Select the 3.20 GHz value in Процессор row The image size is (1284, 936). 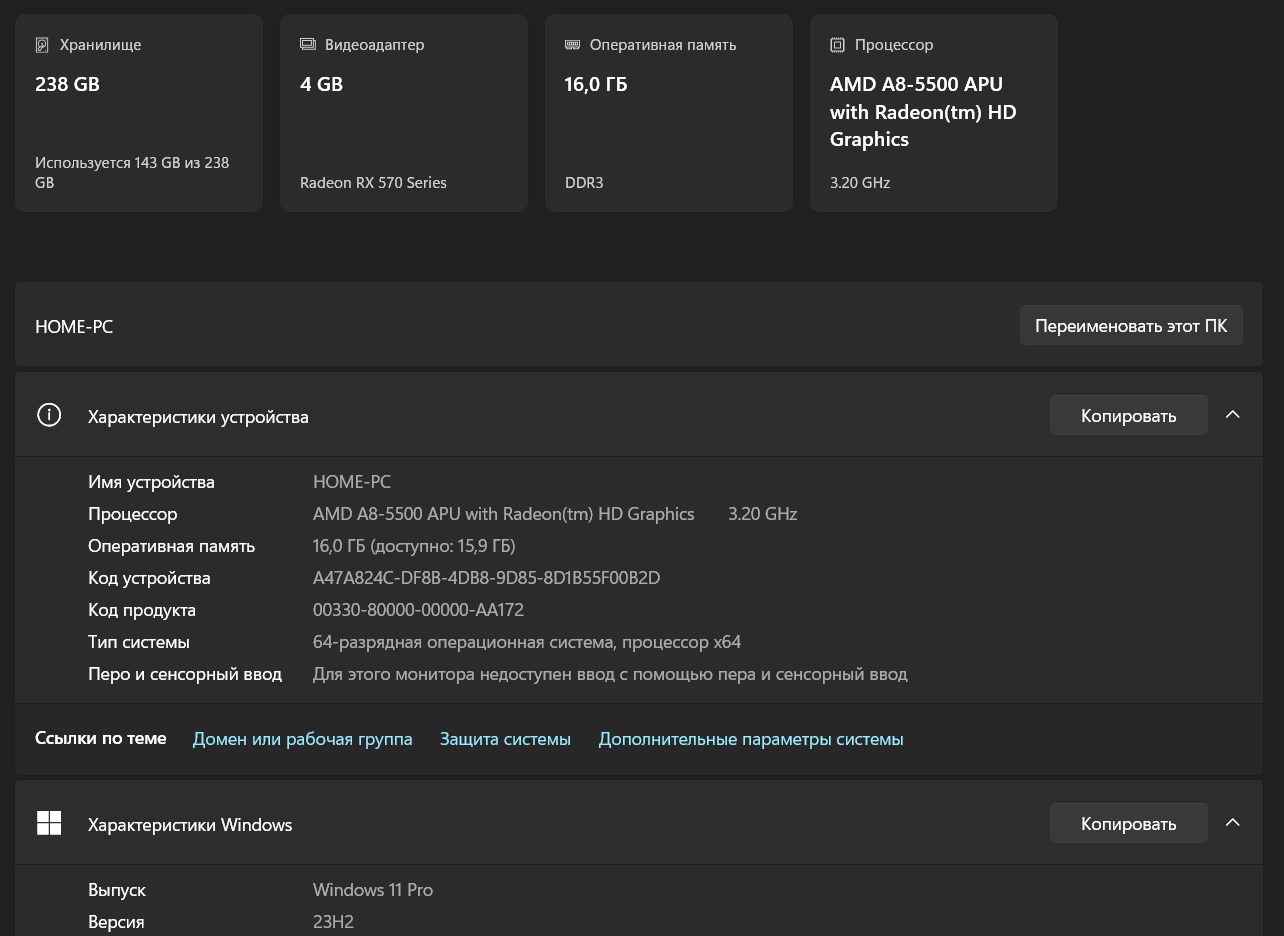click(x=763, y=514)
